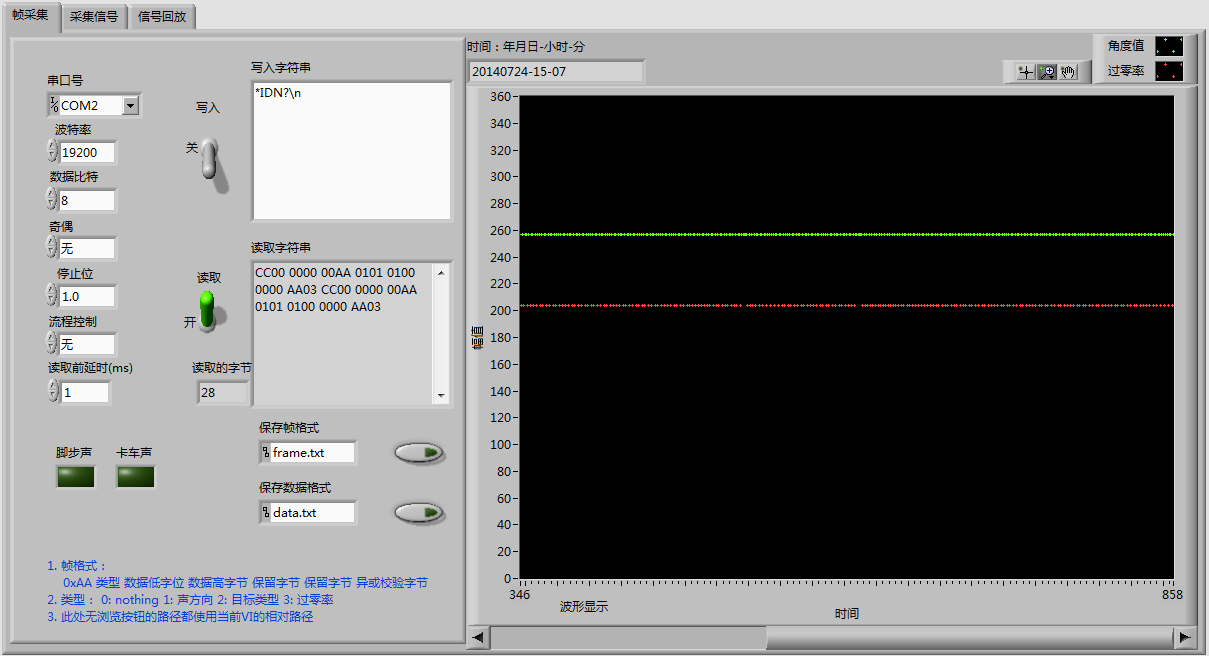The width and height of the screenshot is (1209, 656).
Task: Select the hand pan graph tool
Action: pyautogui.click(x=1068, y=72)
